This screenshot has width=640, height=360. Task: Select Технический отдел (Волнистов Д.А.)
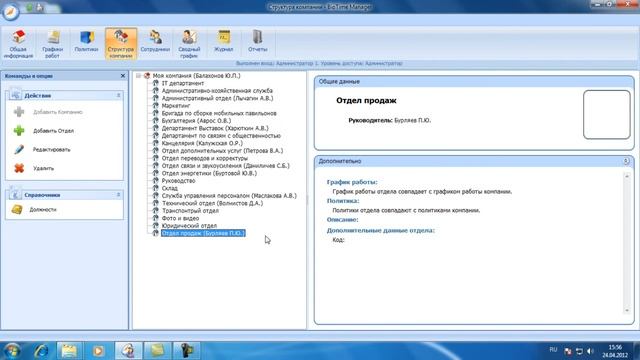point(212,203)
